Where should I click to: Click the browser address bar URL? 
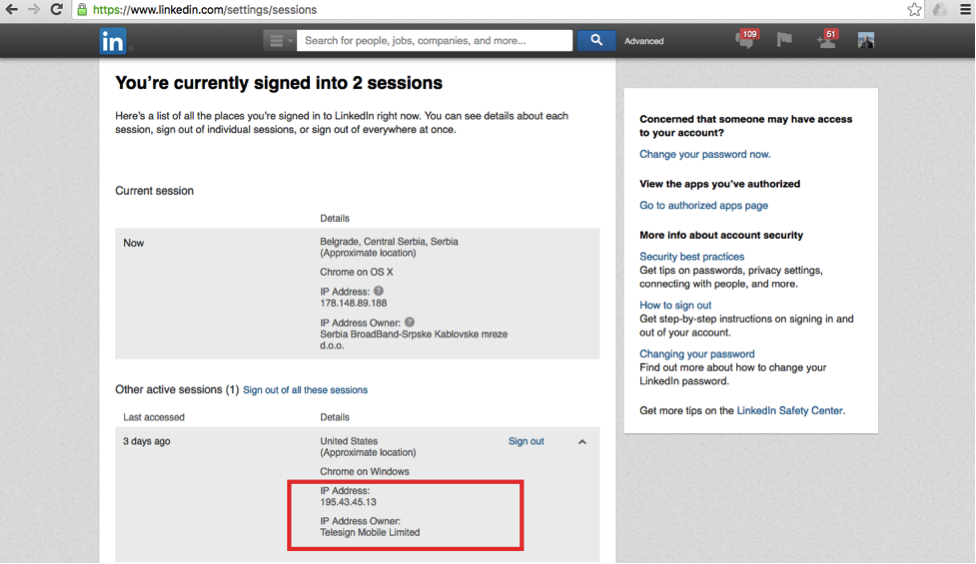coord(205,9)
